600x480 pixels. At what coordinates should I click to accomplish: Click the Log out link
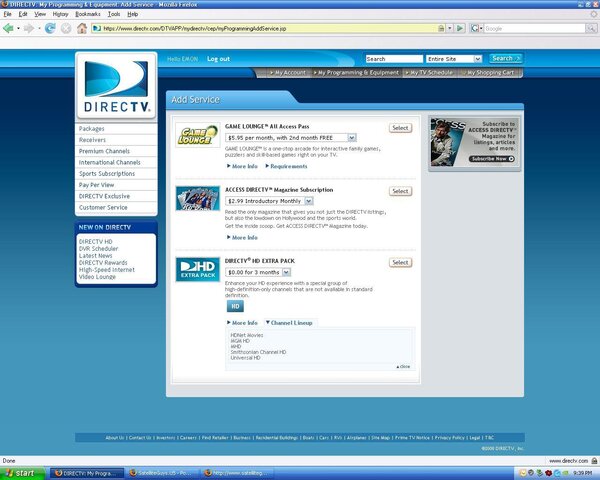218,59
